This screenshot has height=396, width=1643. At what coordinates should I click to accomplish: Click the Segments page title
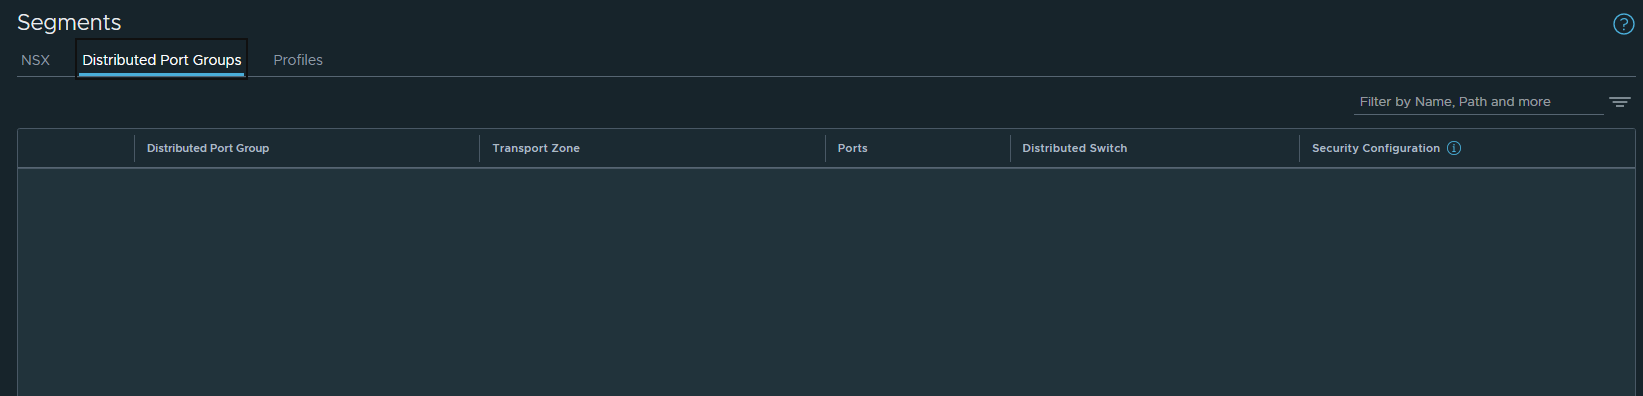(69, 22)
